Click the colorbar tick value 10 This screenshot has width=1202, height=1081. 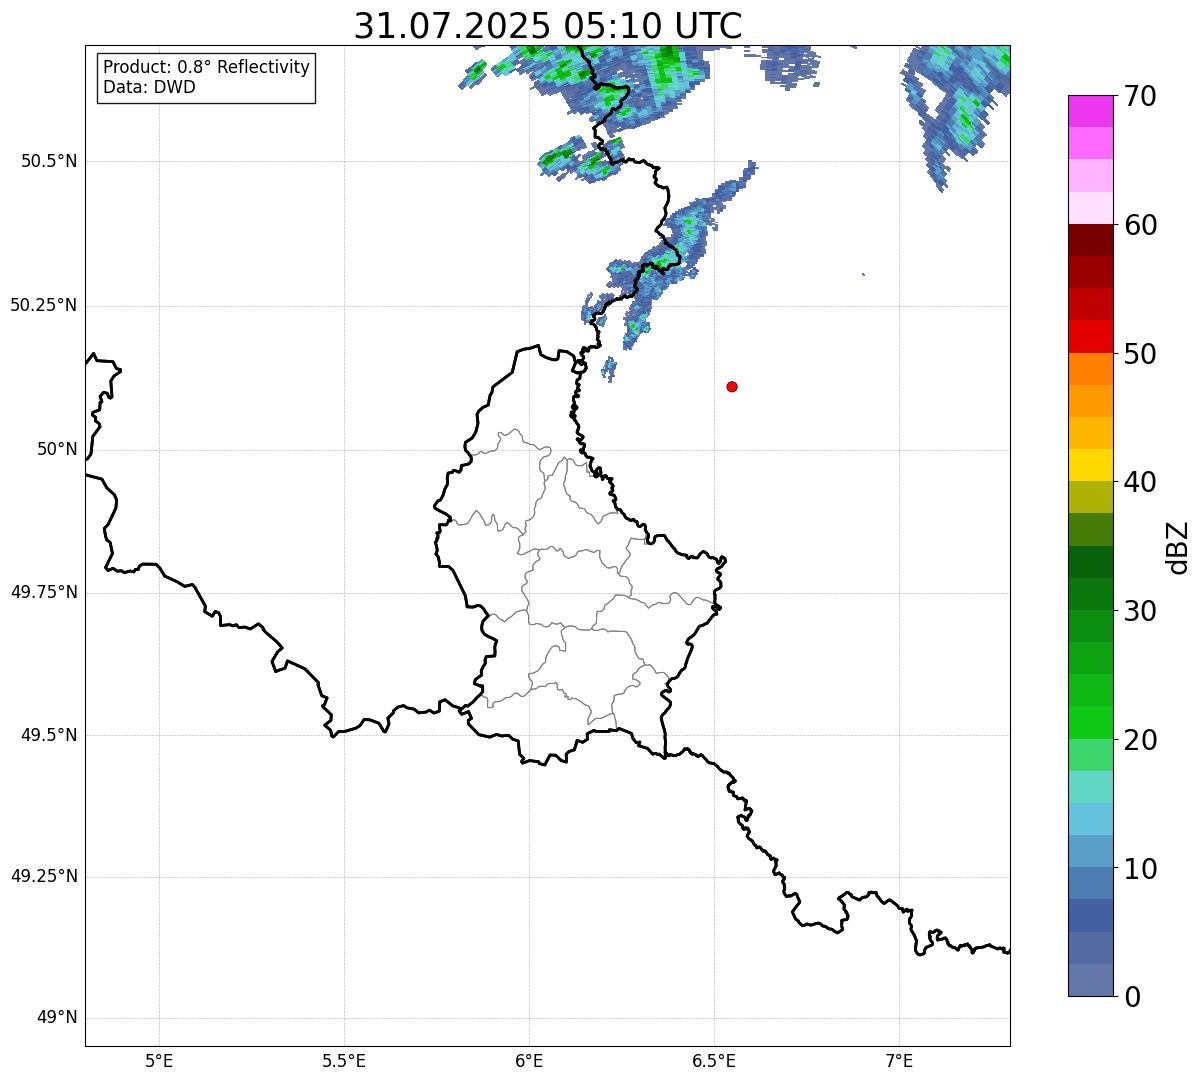[x=1140, y=868]
